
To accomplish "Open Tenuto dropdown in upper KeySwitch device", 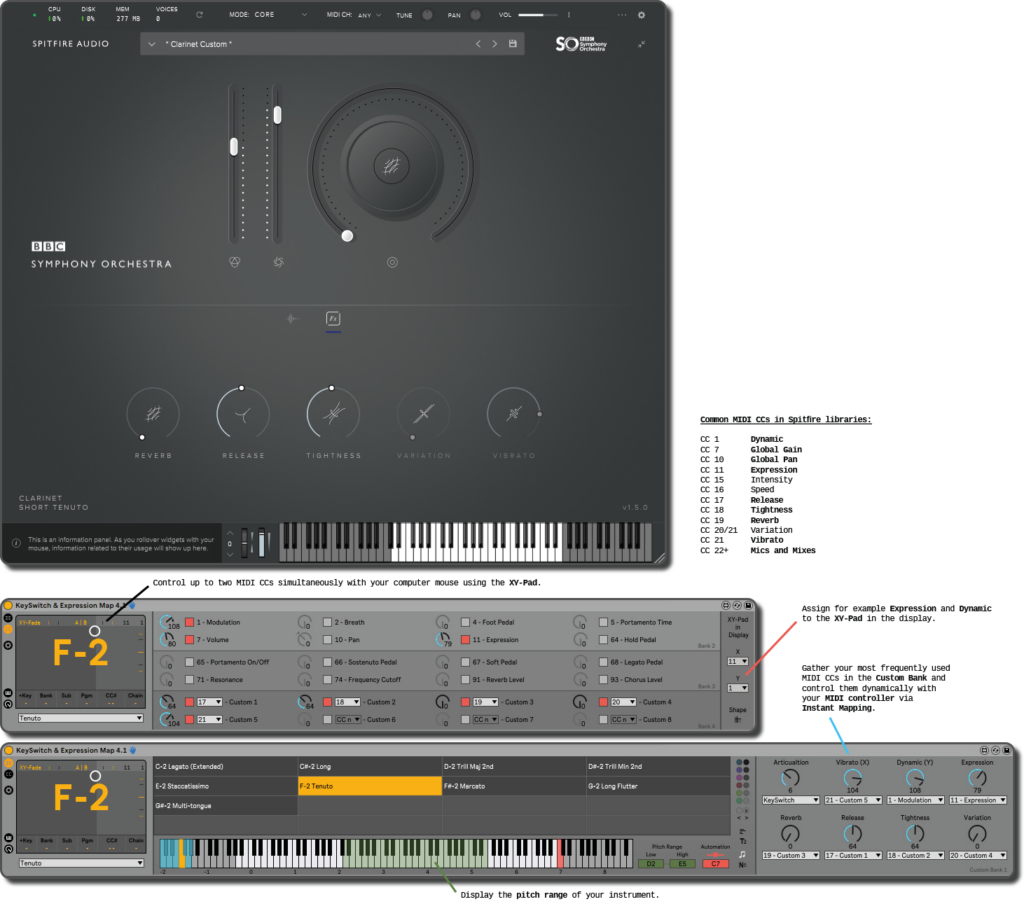I will coord(80,718).
